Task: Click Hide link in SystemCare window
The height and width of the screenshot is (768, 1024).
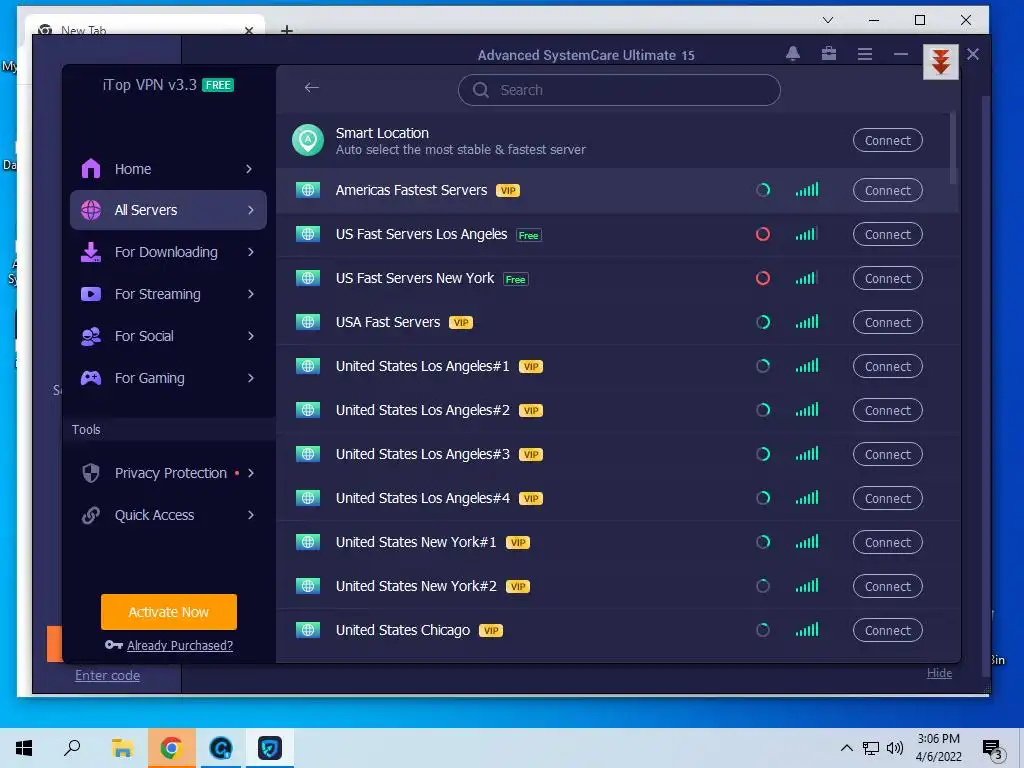Action: click(x=939, y=673)
